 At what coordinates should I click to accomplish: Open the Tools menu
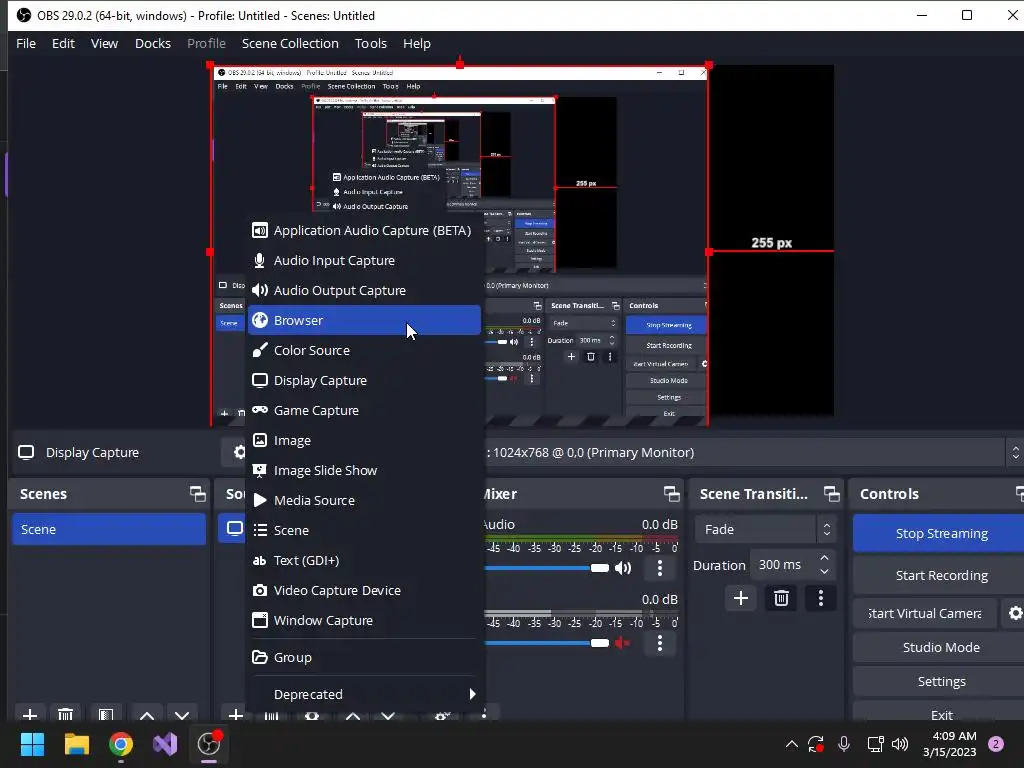371,44
